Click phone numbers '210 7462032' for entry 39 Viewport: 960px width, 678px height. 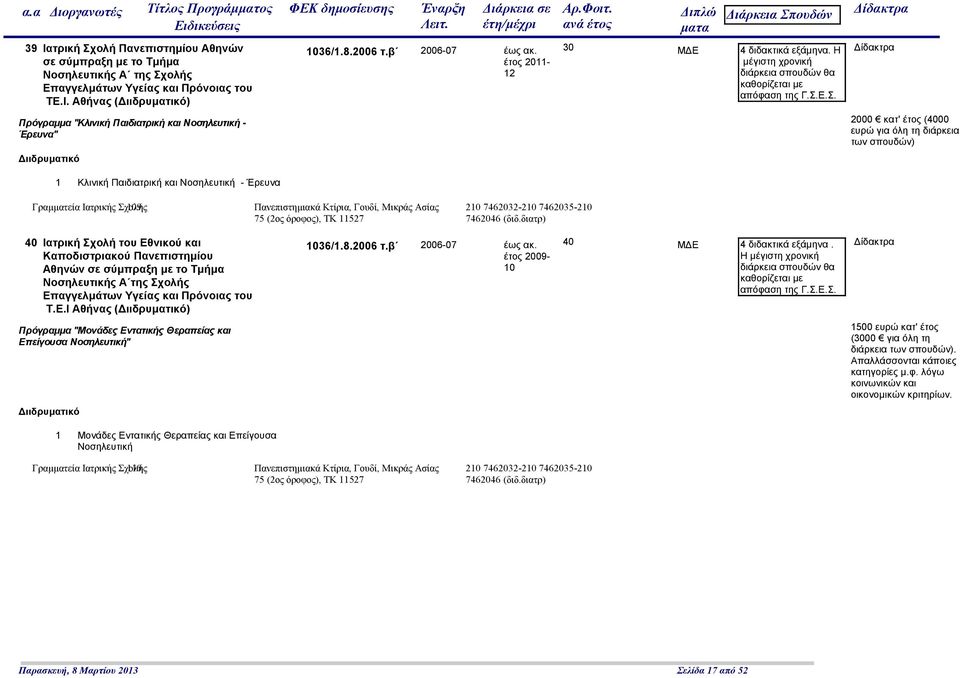pos(529,213)
